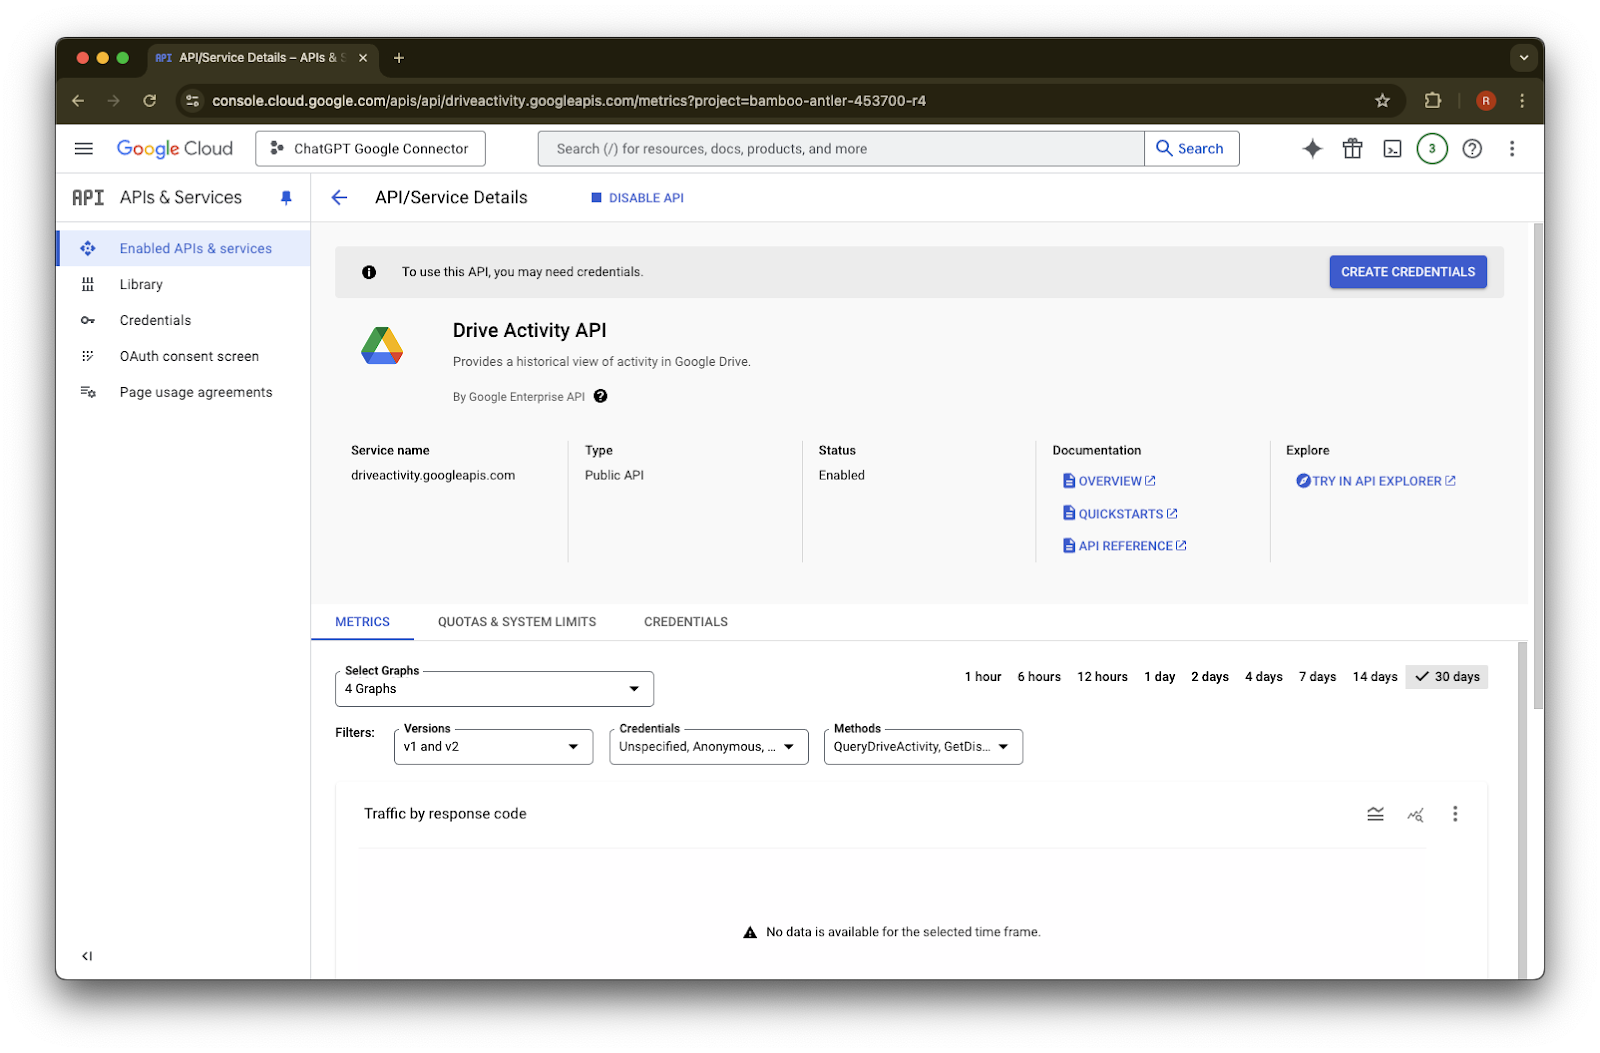
Task: Reload the current page
Action: (150, 101)
